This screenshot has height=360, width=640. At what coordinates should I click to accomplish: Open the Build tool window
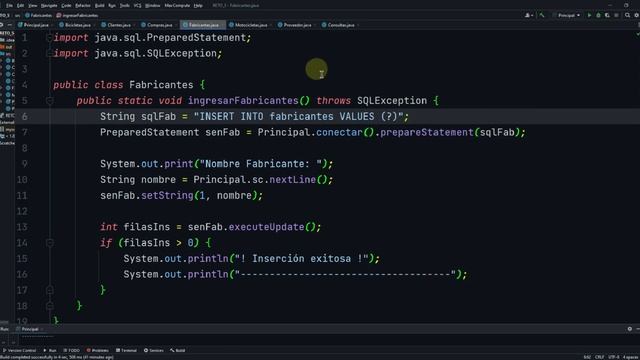pos(178,350)
